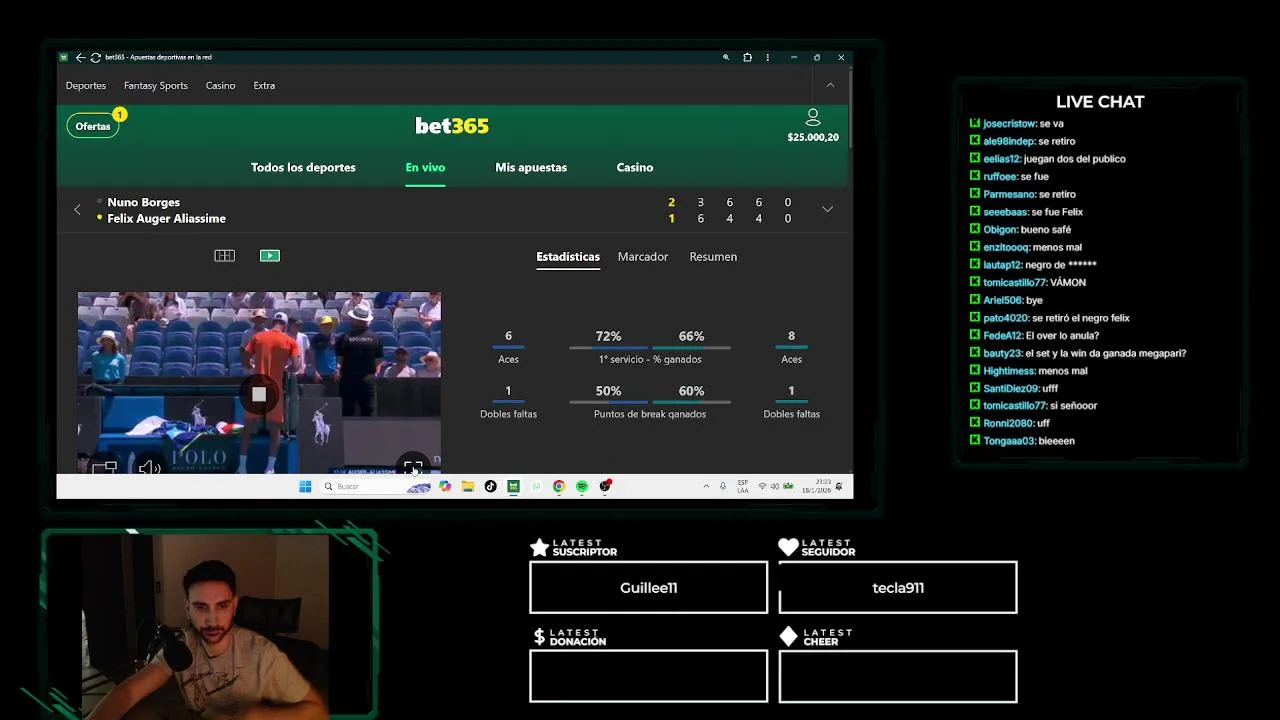Click the streamer webcam feed

pos(206,626)
